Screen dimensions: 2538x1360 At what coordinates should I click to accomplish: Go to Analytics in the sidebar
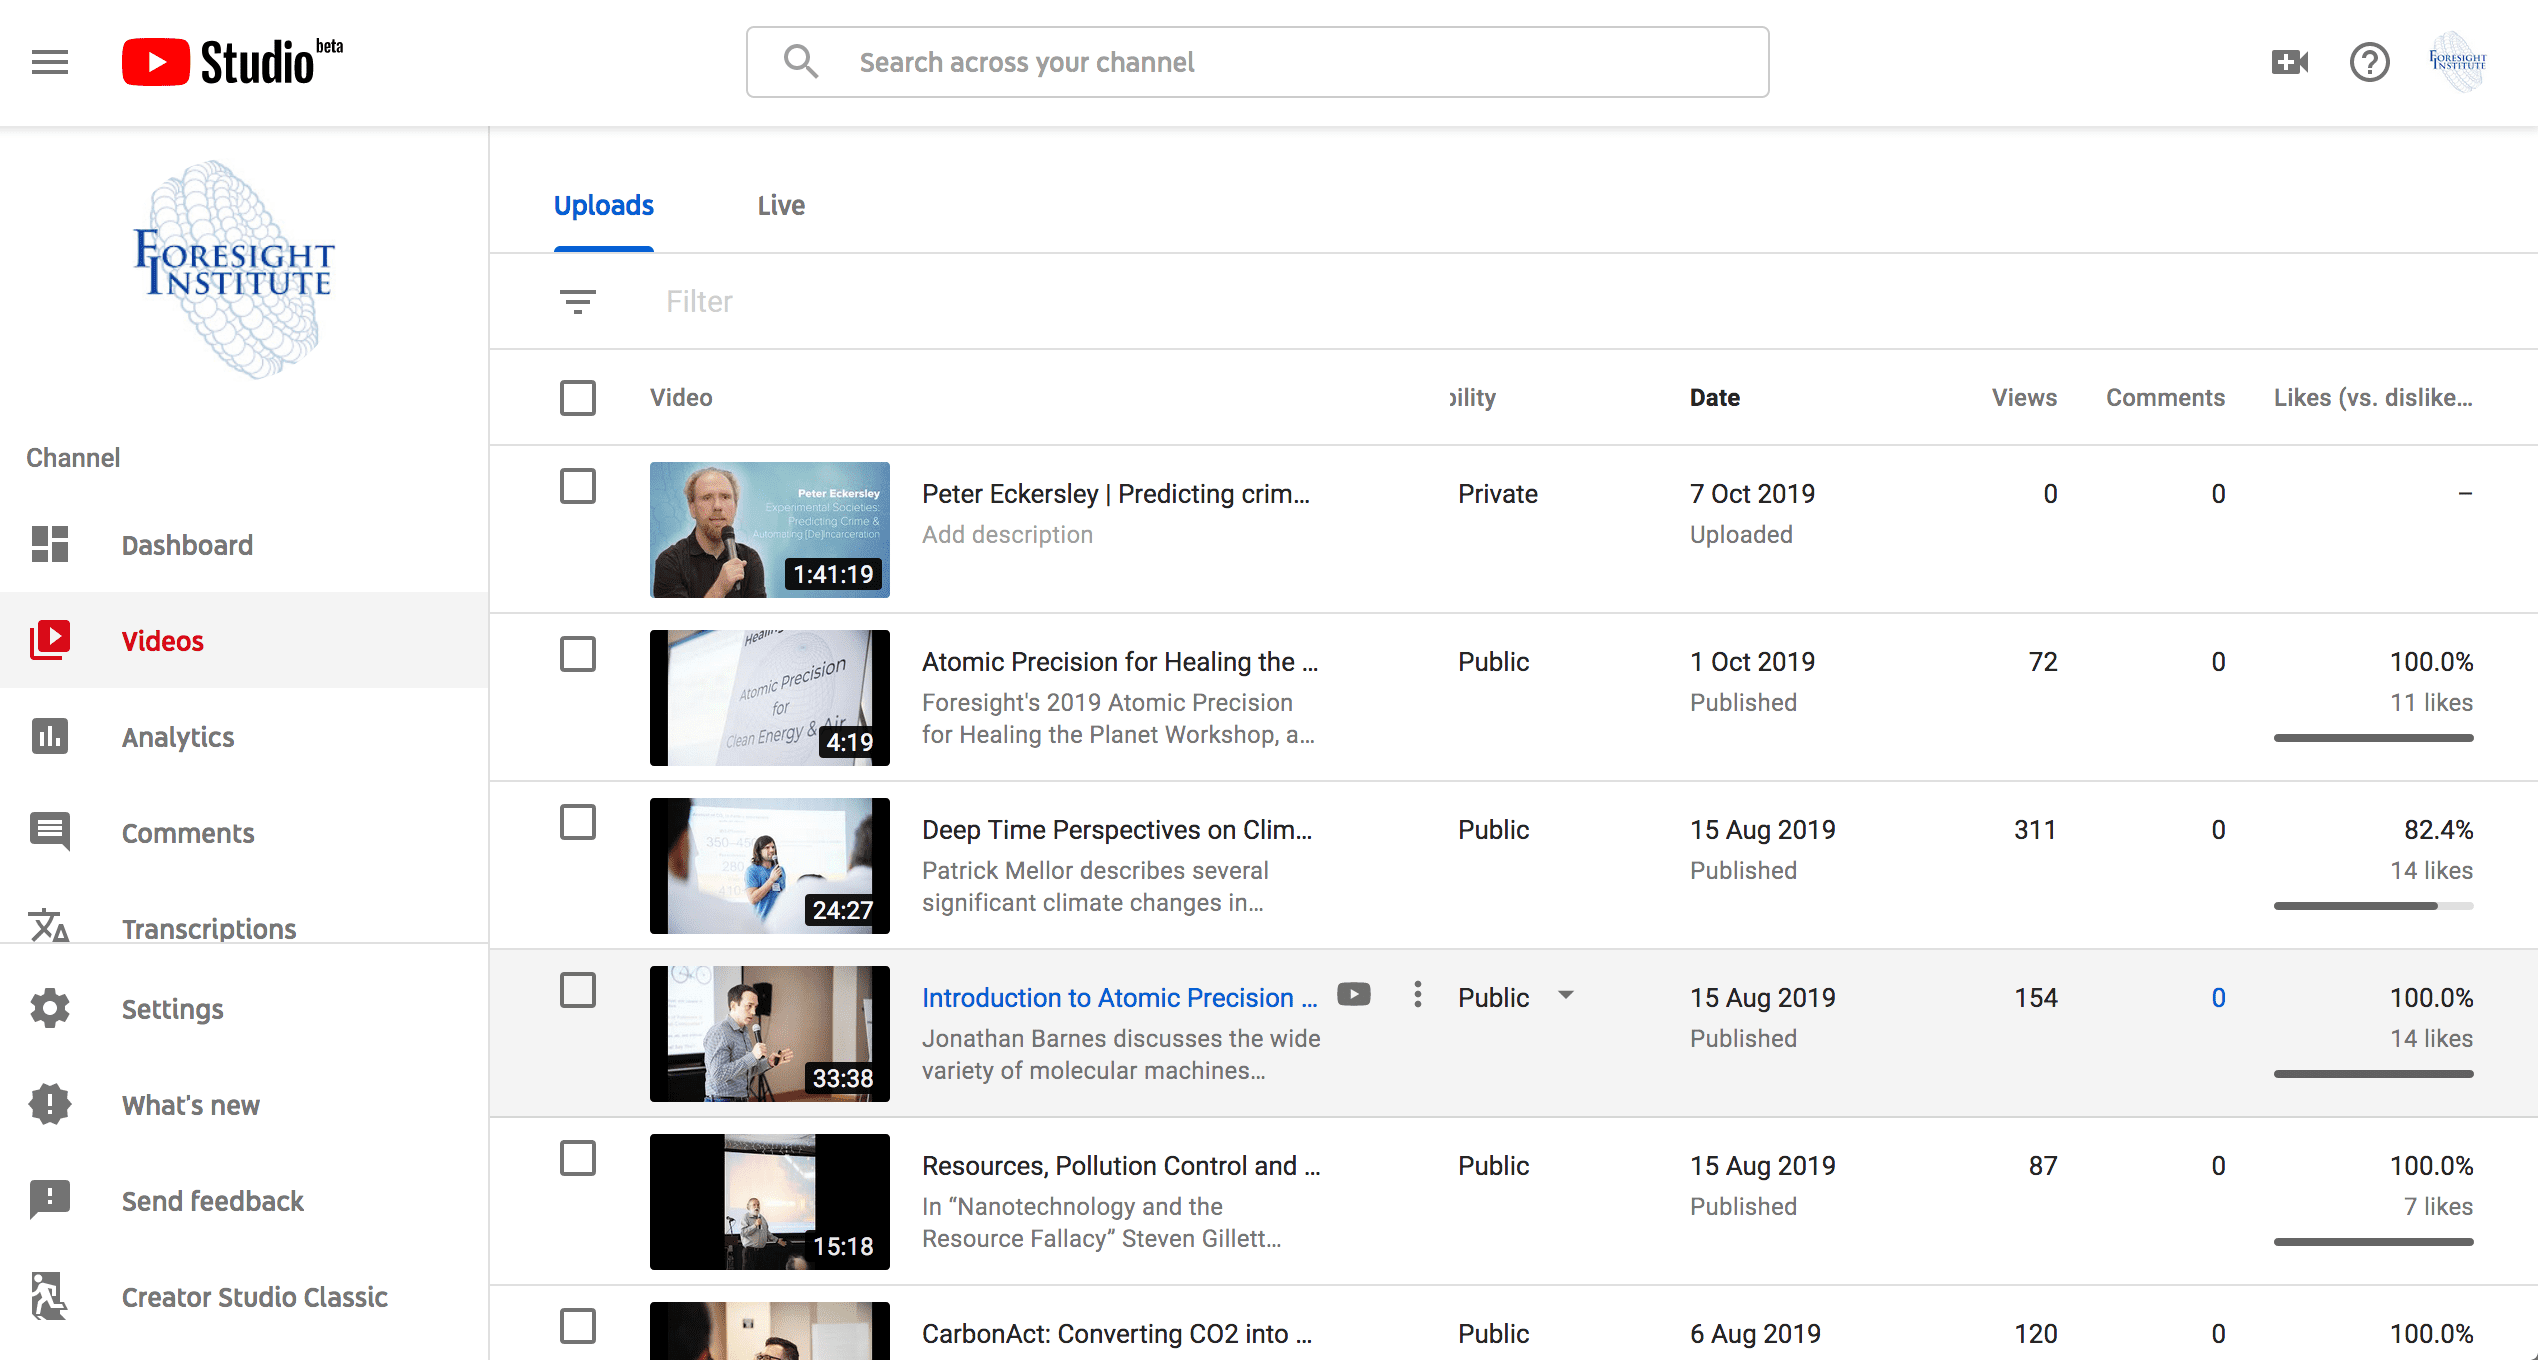click(x=177, y=737)
